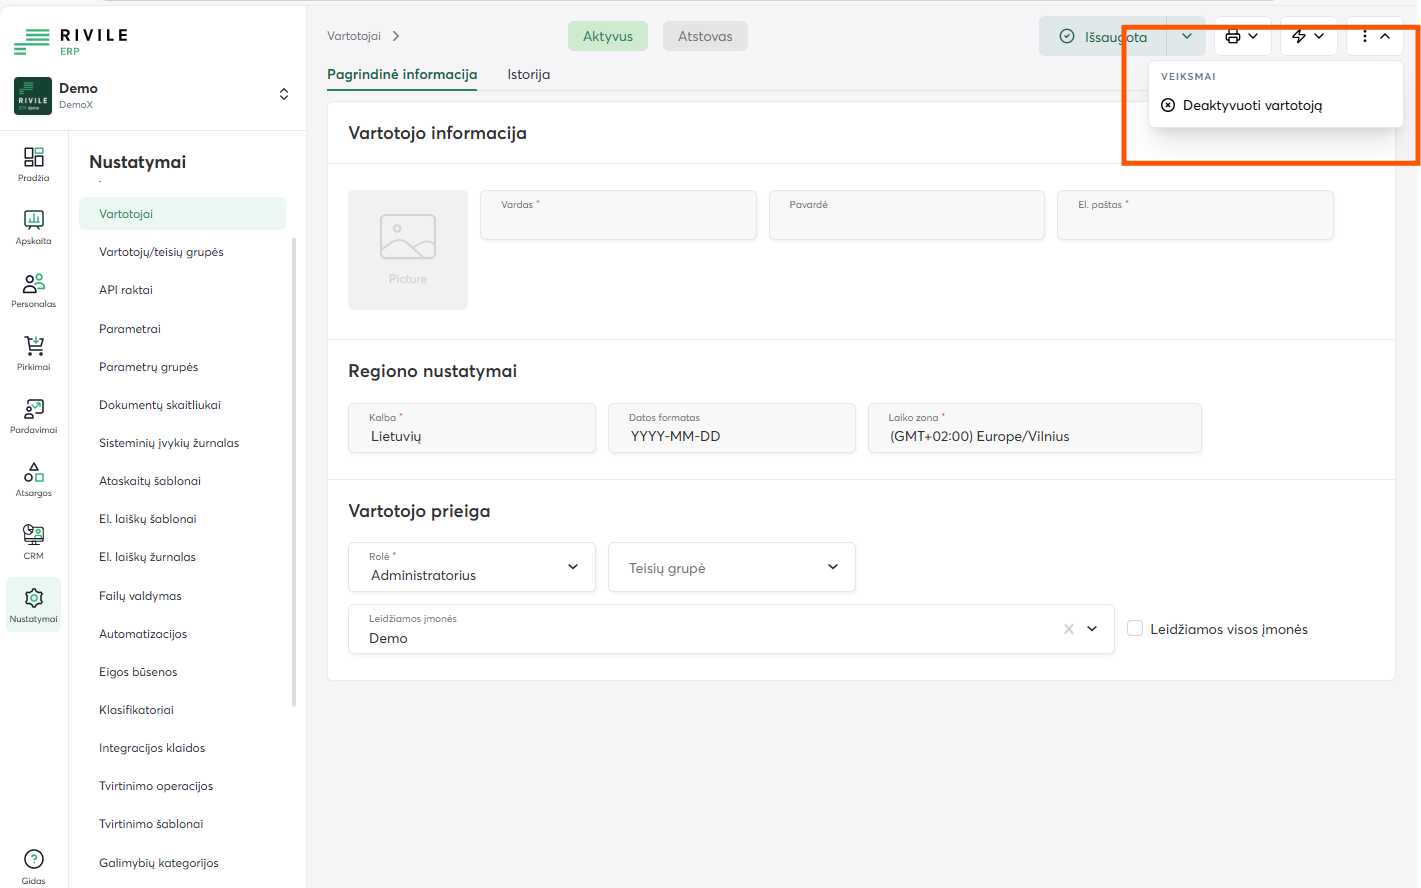The height and width of the screenshot is (888, 1421).
Task: Expand the Rolė Administratorius dropdown
Action: pyautogui.click(x=472, y=567)
